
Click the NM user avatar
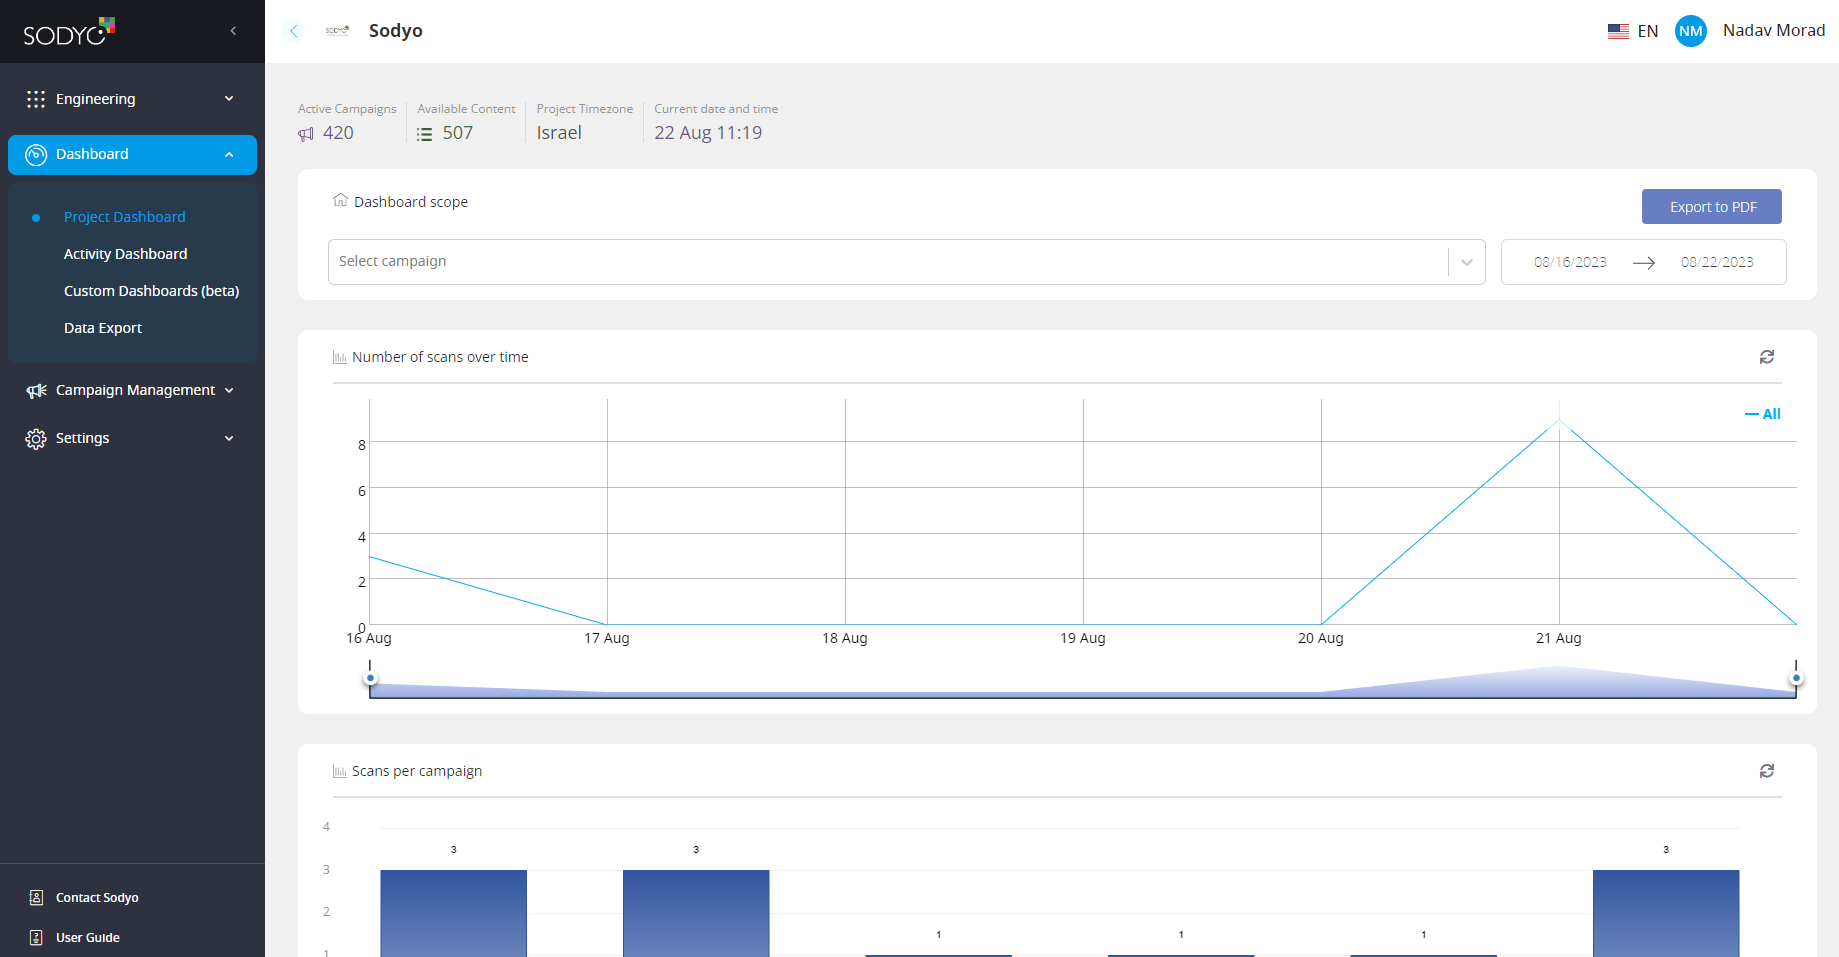click(1690, 31)
